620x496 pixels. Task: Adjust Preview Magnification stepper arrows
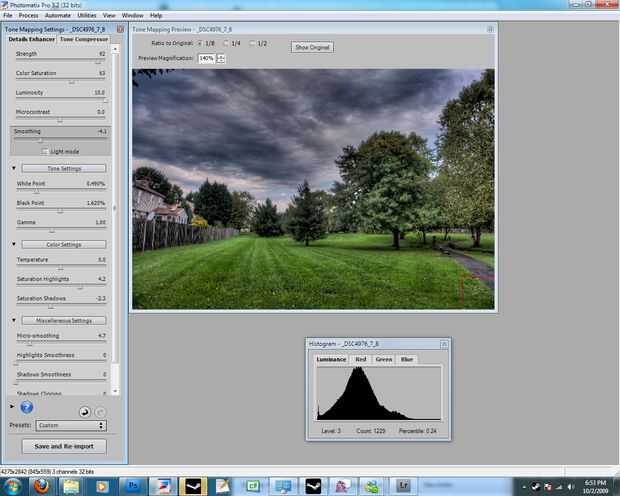tap(221, 59)
